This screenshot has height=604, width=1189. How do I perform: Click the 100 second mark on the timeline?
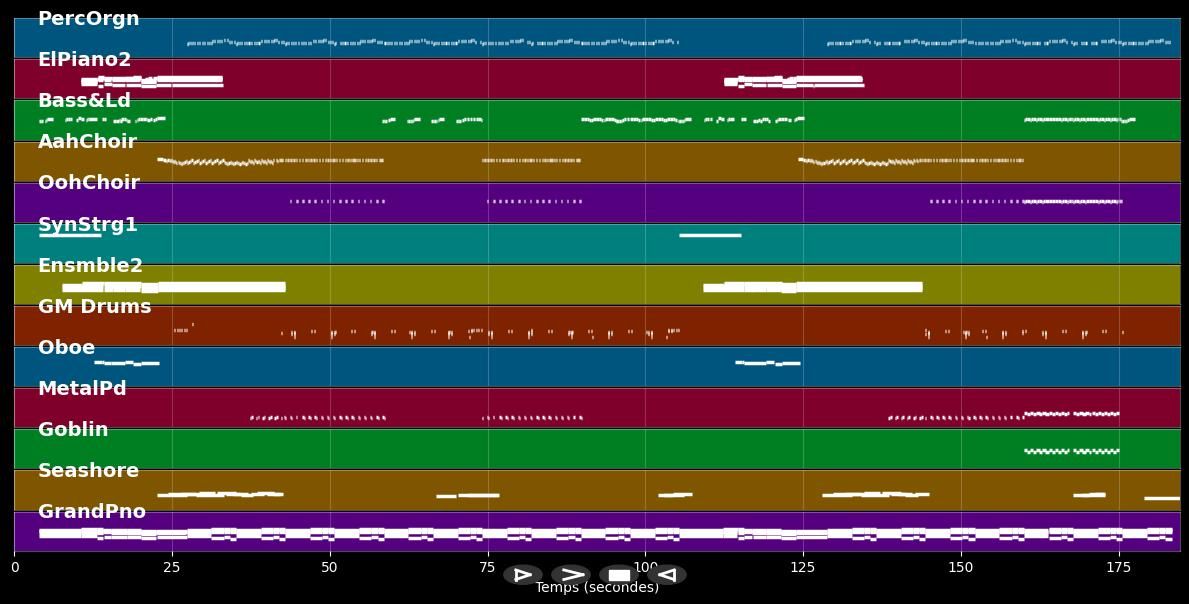tap(645, 567)
